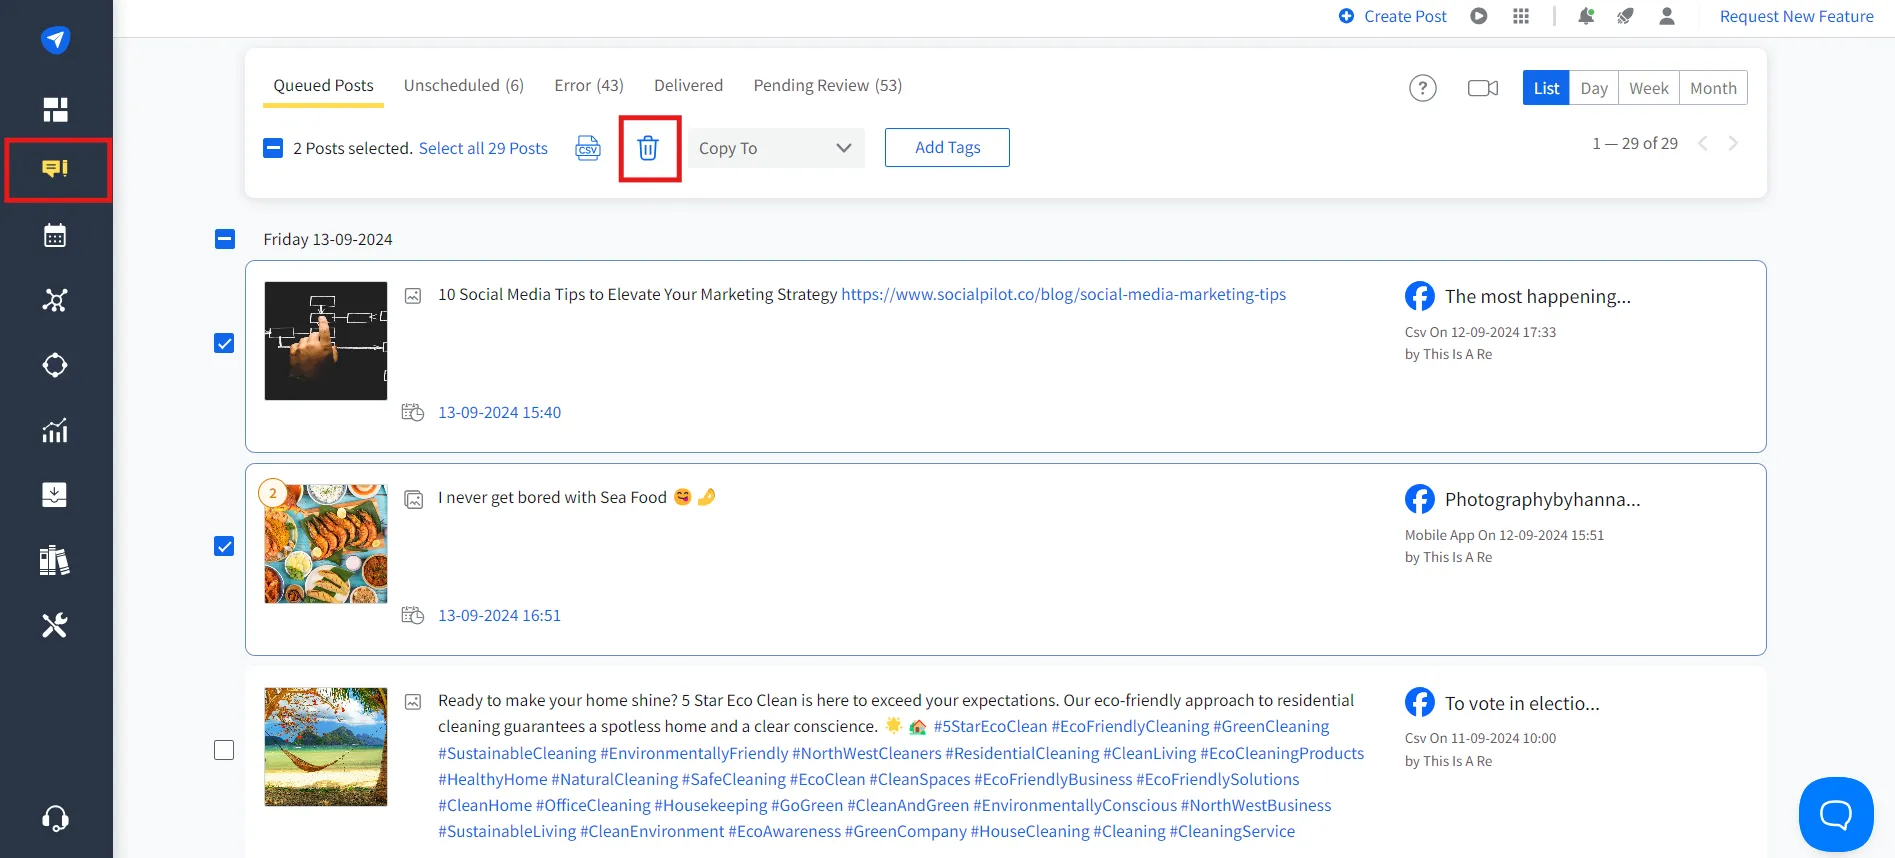Click Facebook icon beside The most happening
The image size is (1895, 858).
1420,296
